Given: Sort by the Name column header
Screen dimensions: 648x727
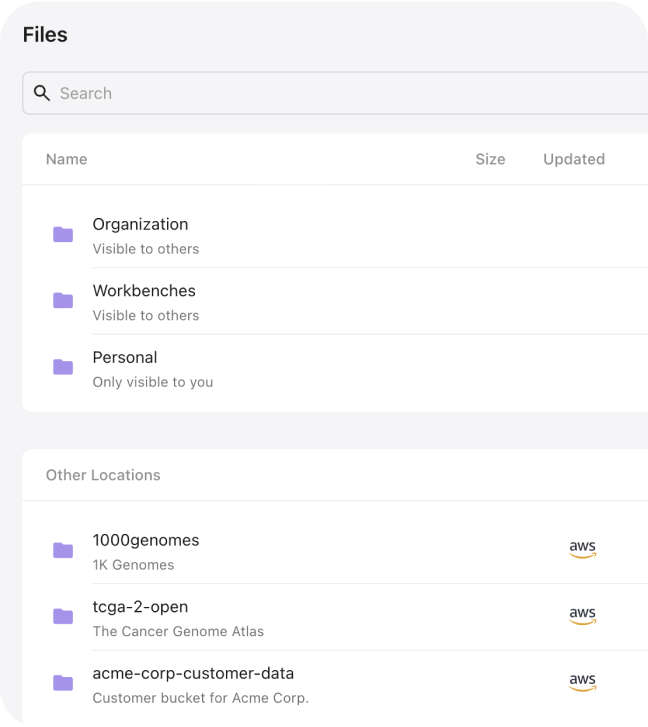Looking at the screenshot, I should 67,159.
